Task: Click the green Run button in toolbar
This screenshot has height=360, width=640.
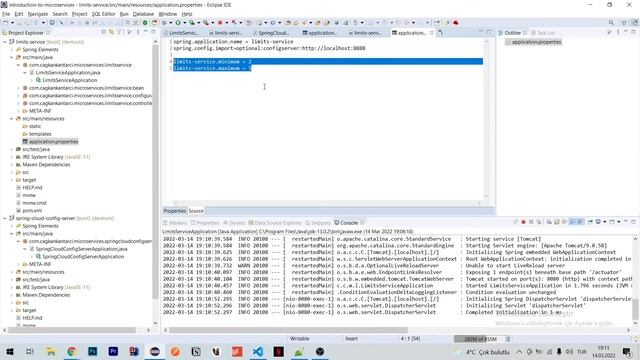Action: pyautogui.click(x=178, y=23)
